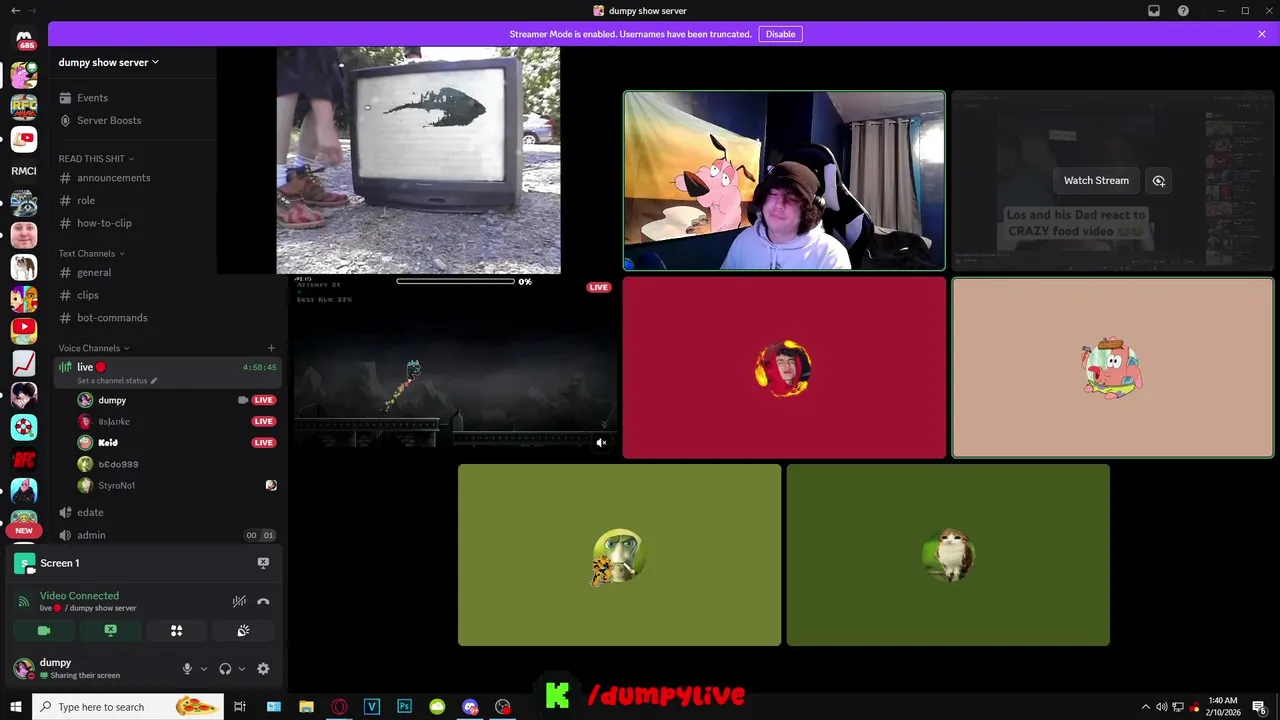
Task: Click Watch Stream button
Action: (1096, 181)
